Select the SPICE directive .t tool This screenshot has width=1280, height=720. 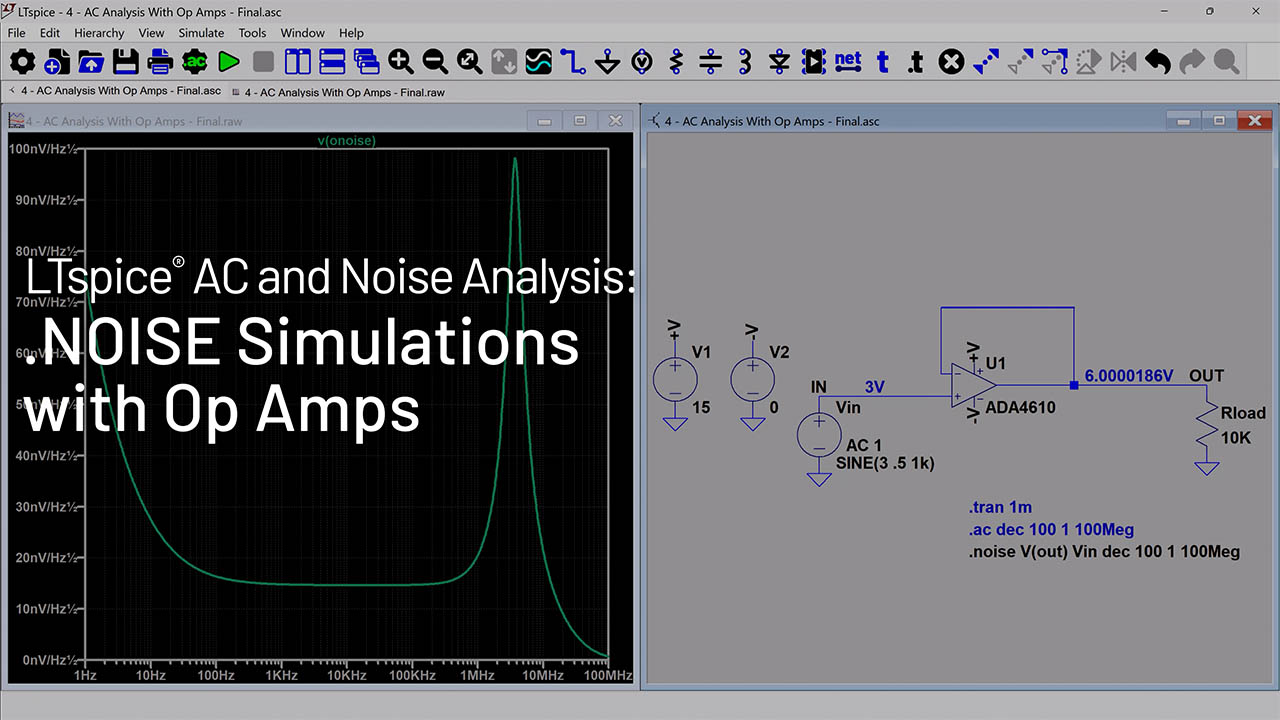(916, 62)
